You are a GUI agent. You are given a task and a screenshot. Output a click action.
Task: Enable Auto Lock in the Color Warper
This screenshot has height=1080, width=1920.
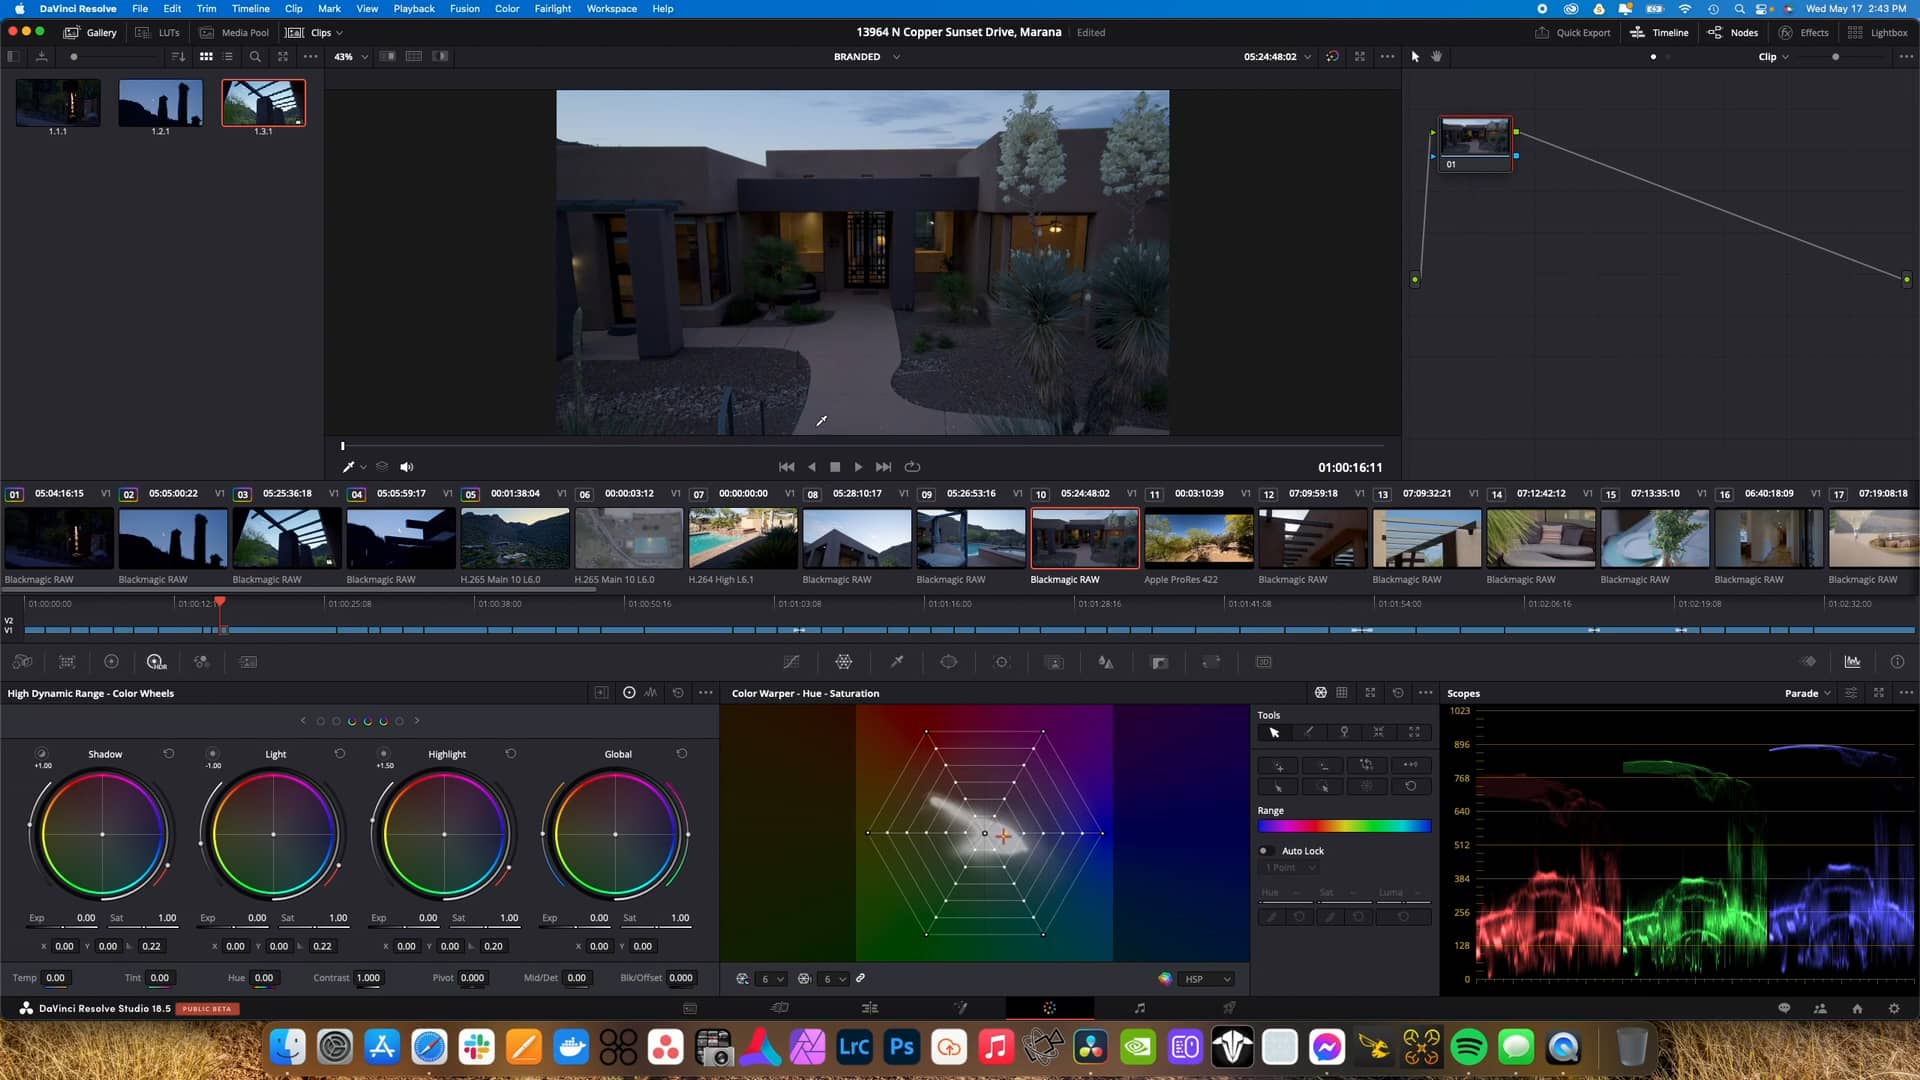click(x=1262, y=850)
